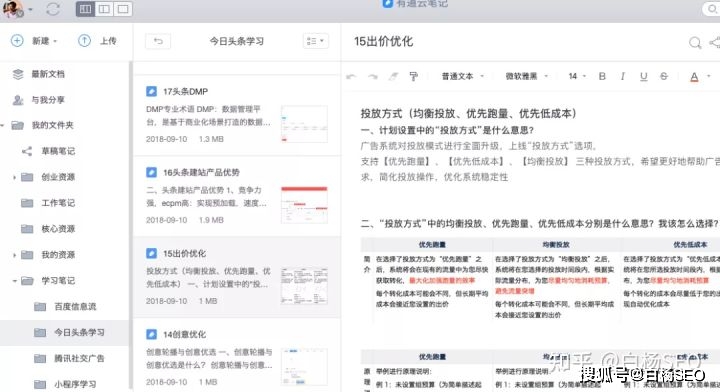Click the note icon beside 16头条建站产品优势

[151, 173]
